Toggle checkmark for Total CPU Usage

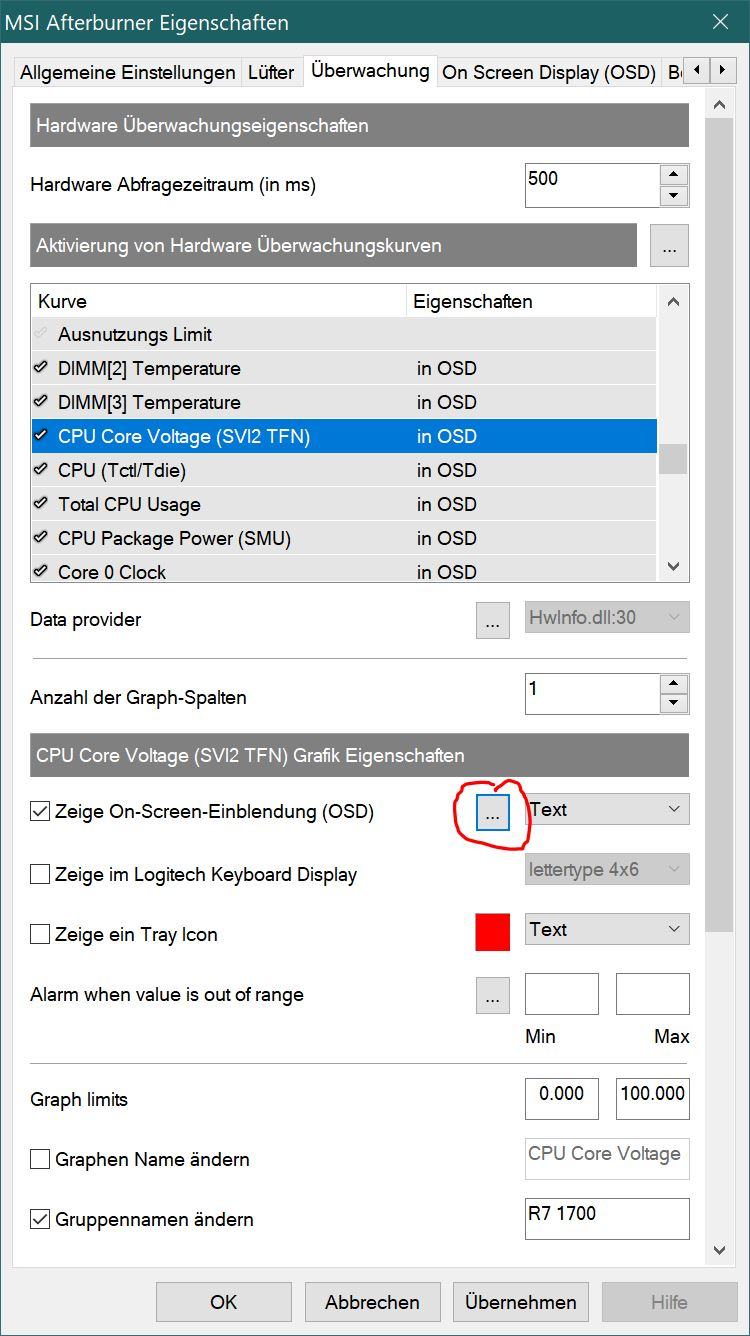click(x=41, y=504)
